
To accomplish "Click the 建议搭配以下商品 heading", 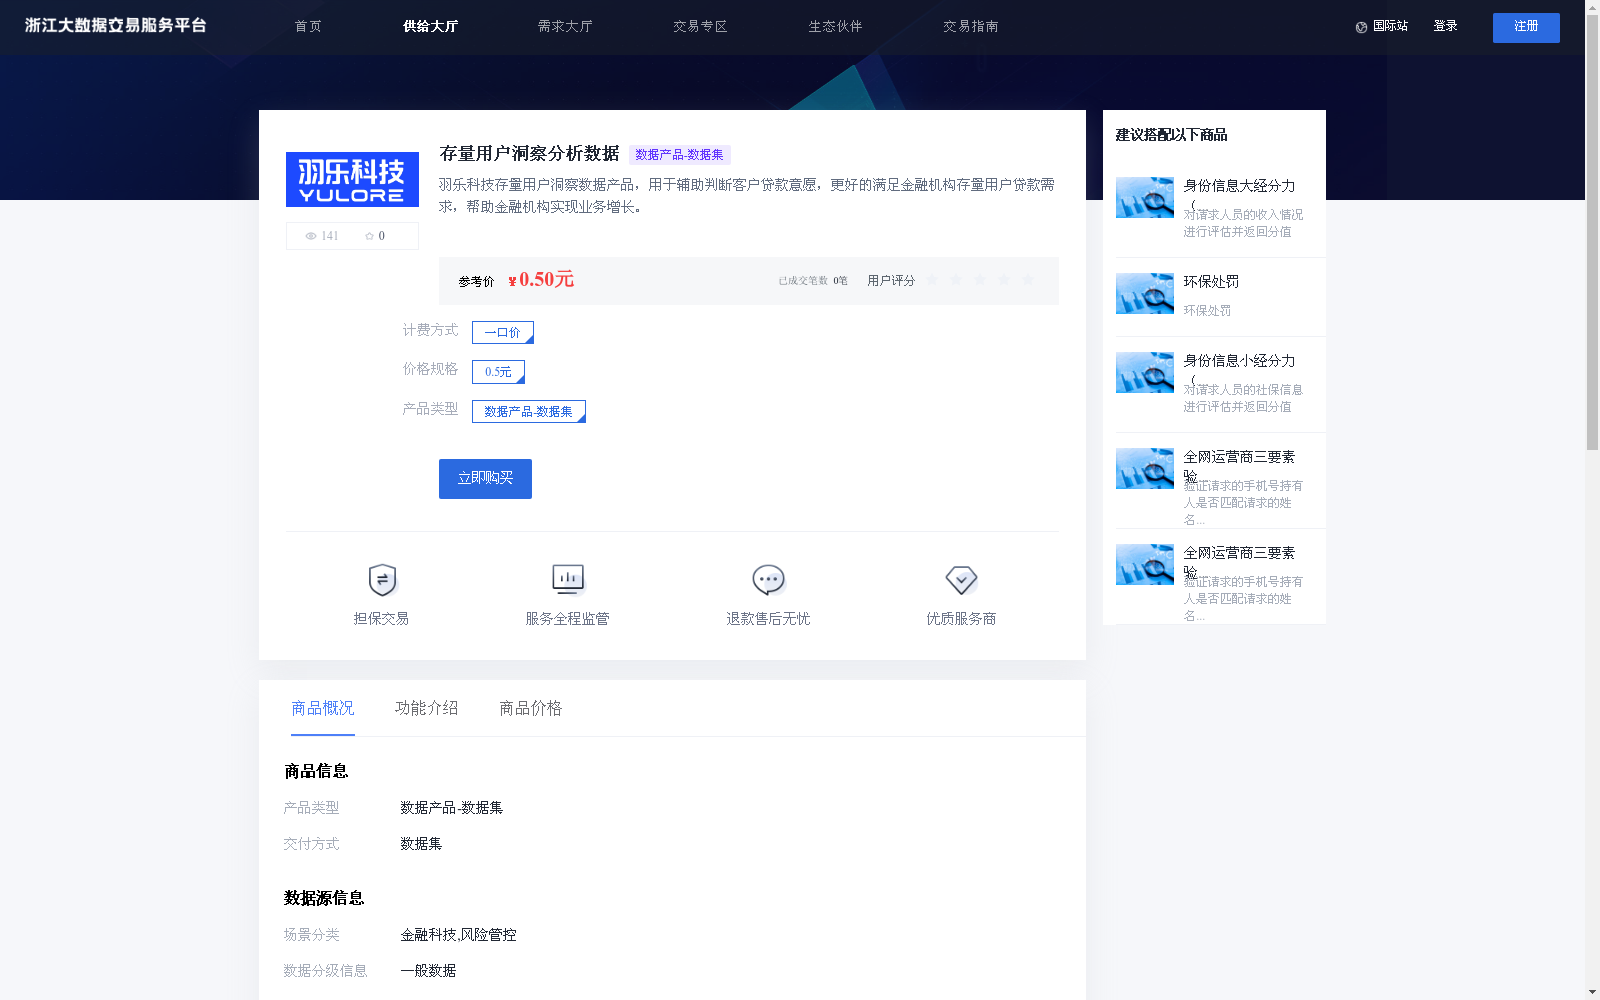I will 1171,135.
